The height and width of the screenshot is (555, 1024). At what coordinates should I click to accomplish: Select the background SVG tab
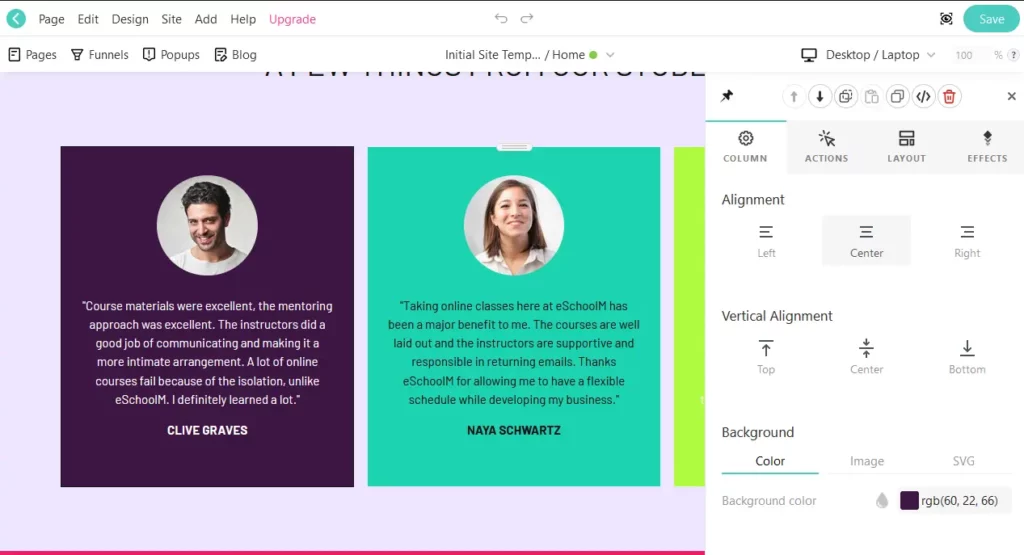(x=963, y=461)
